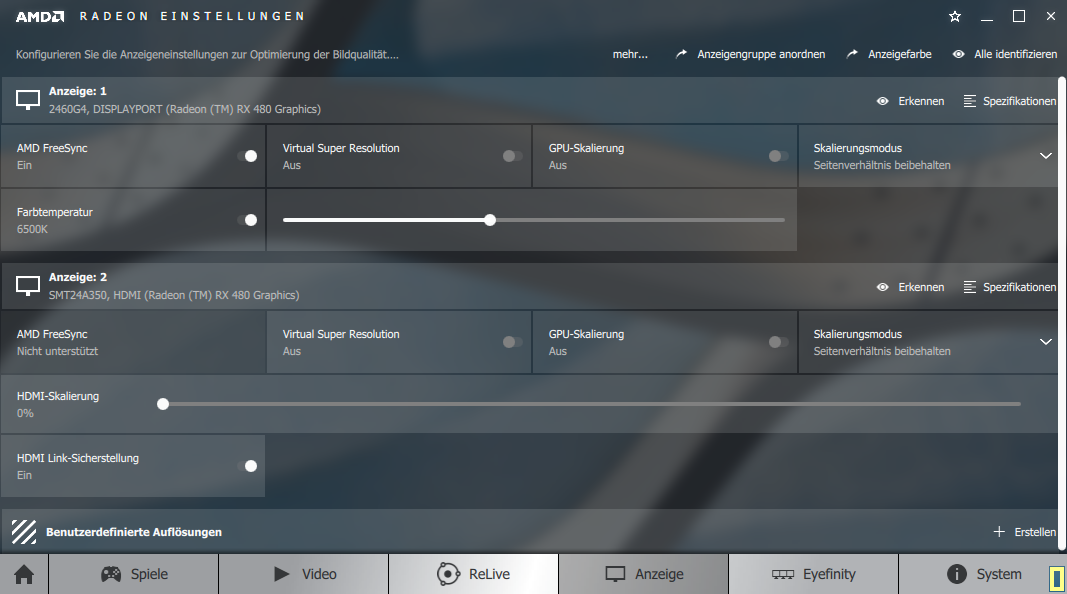Go to the Home icon tab
This screenshot has width=1067, height=594.
coord(24,574)
